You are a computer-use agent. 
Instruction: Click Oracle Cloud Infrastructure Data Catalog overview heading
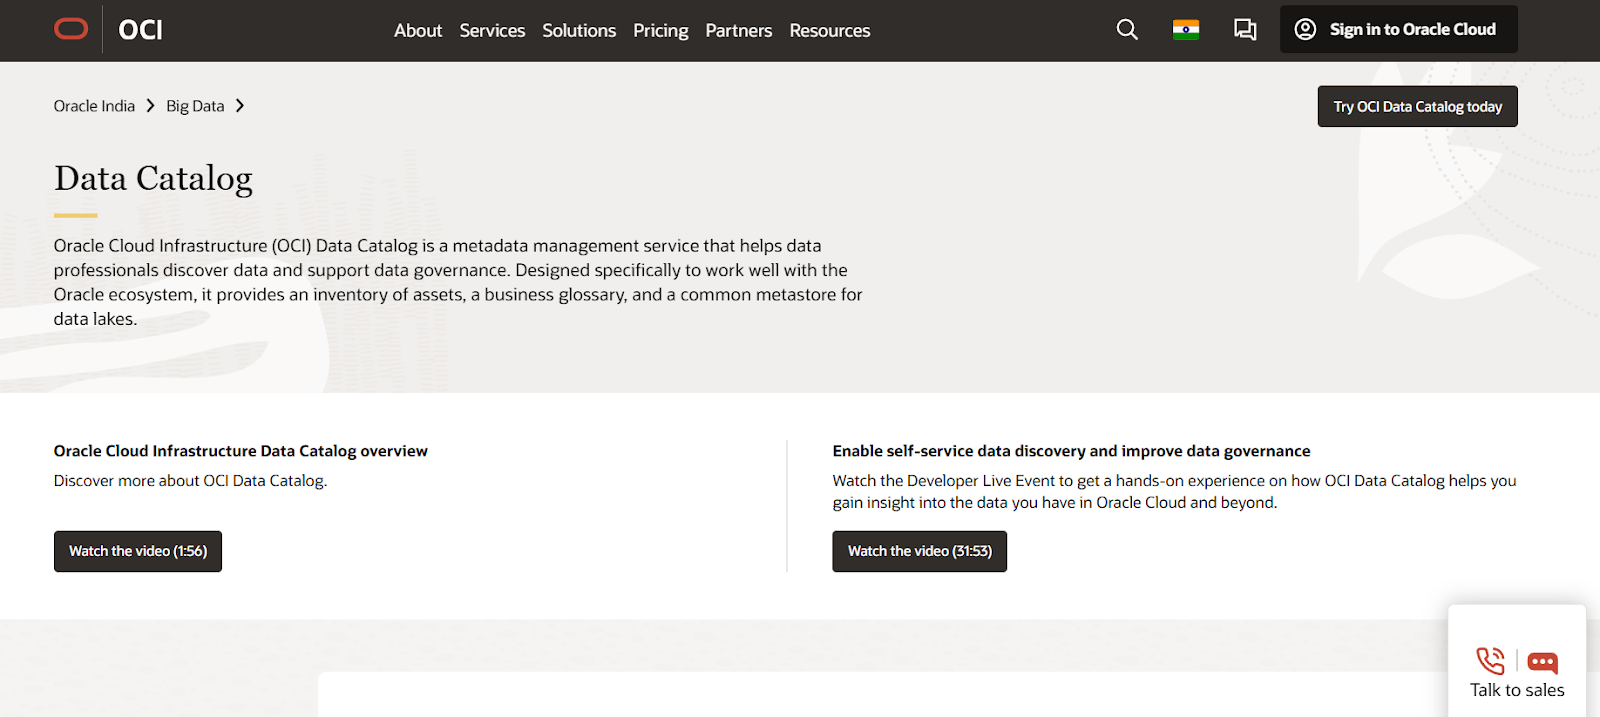[241, 451]
